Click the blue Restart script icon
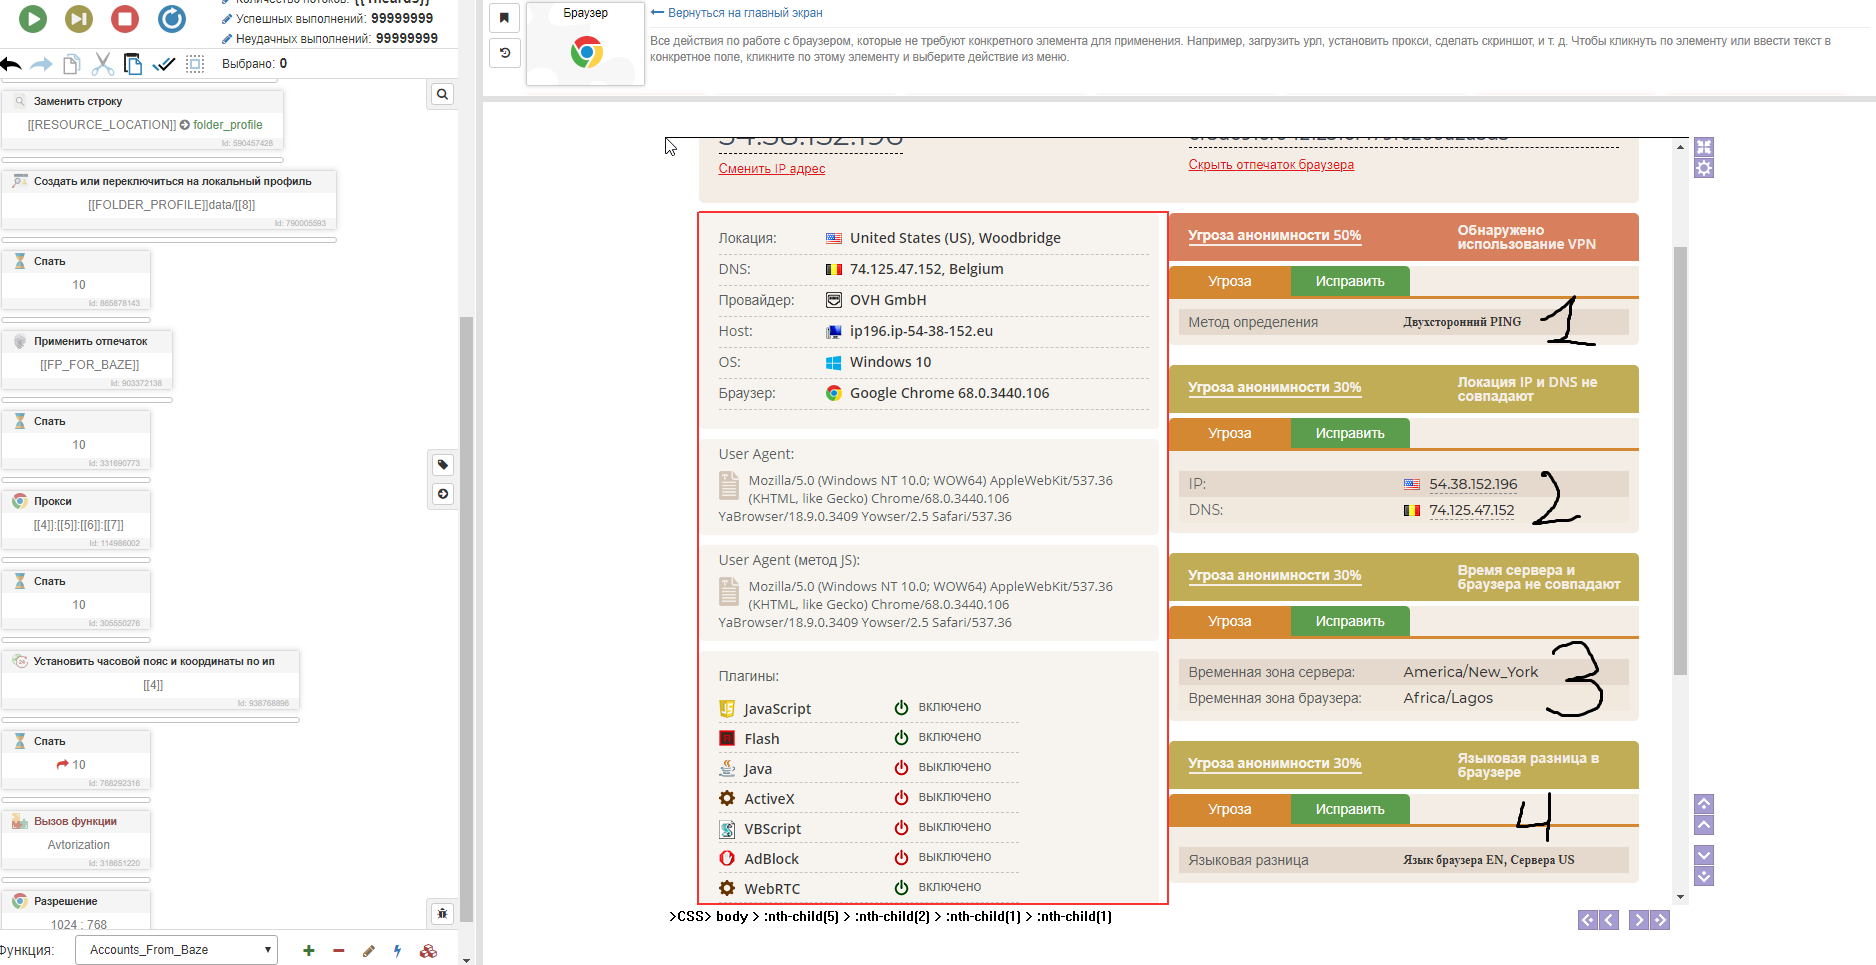 pyautogui.click(x=172, y=18)
